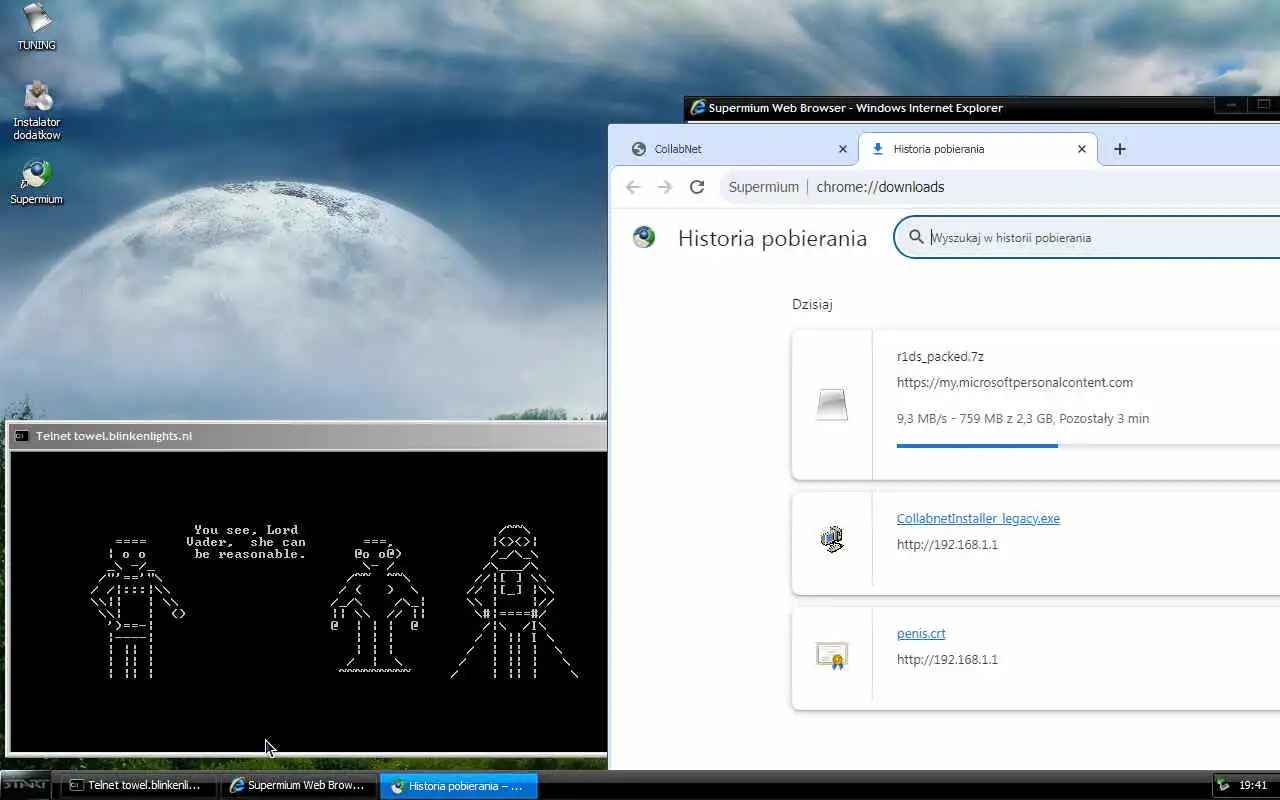Click the Supermium logo beside Historia pobierania

(644, 237)
